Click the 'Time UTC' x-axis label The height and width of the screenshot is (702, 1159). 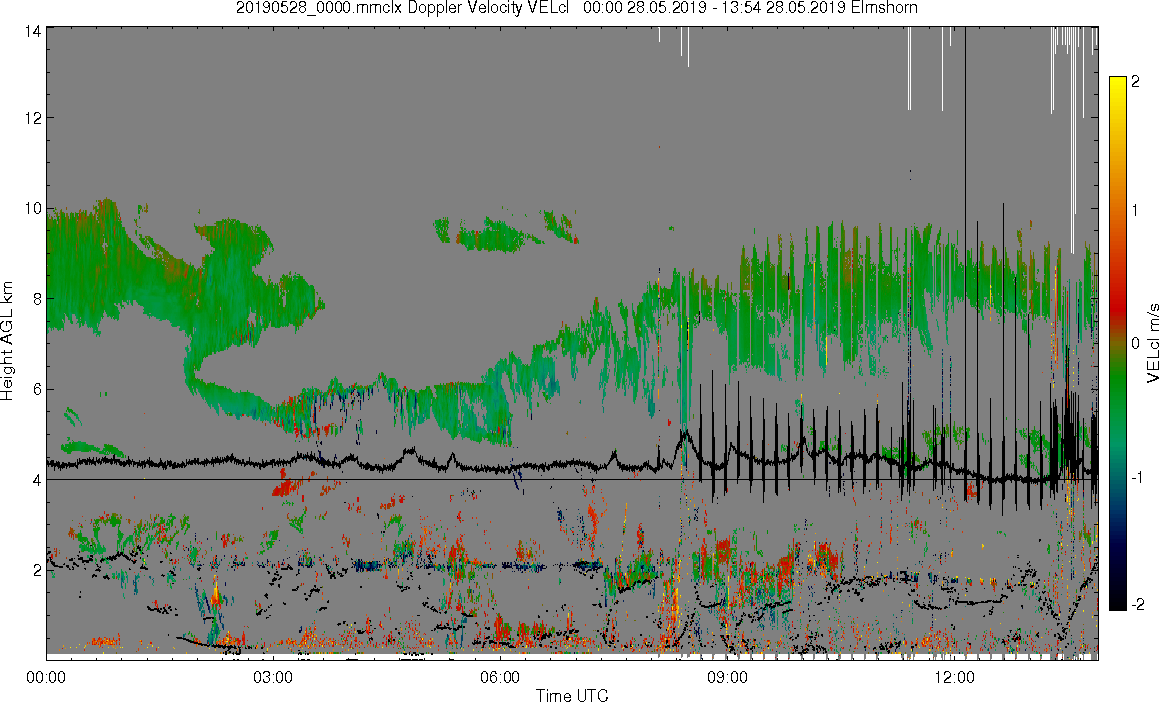pos(572,695)
